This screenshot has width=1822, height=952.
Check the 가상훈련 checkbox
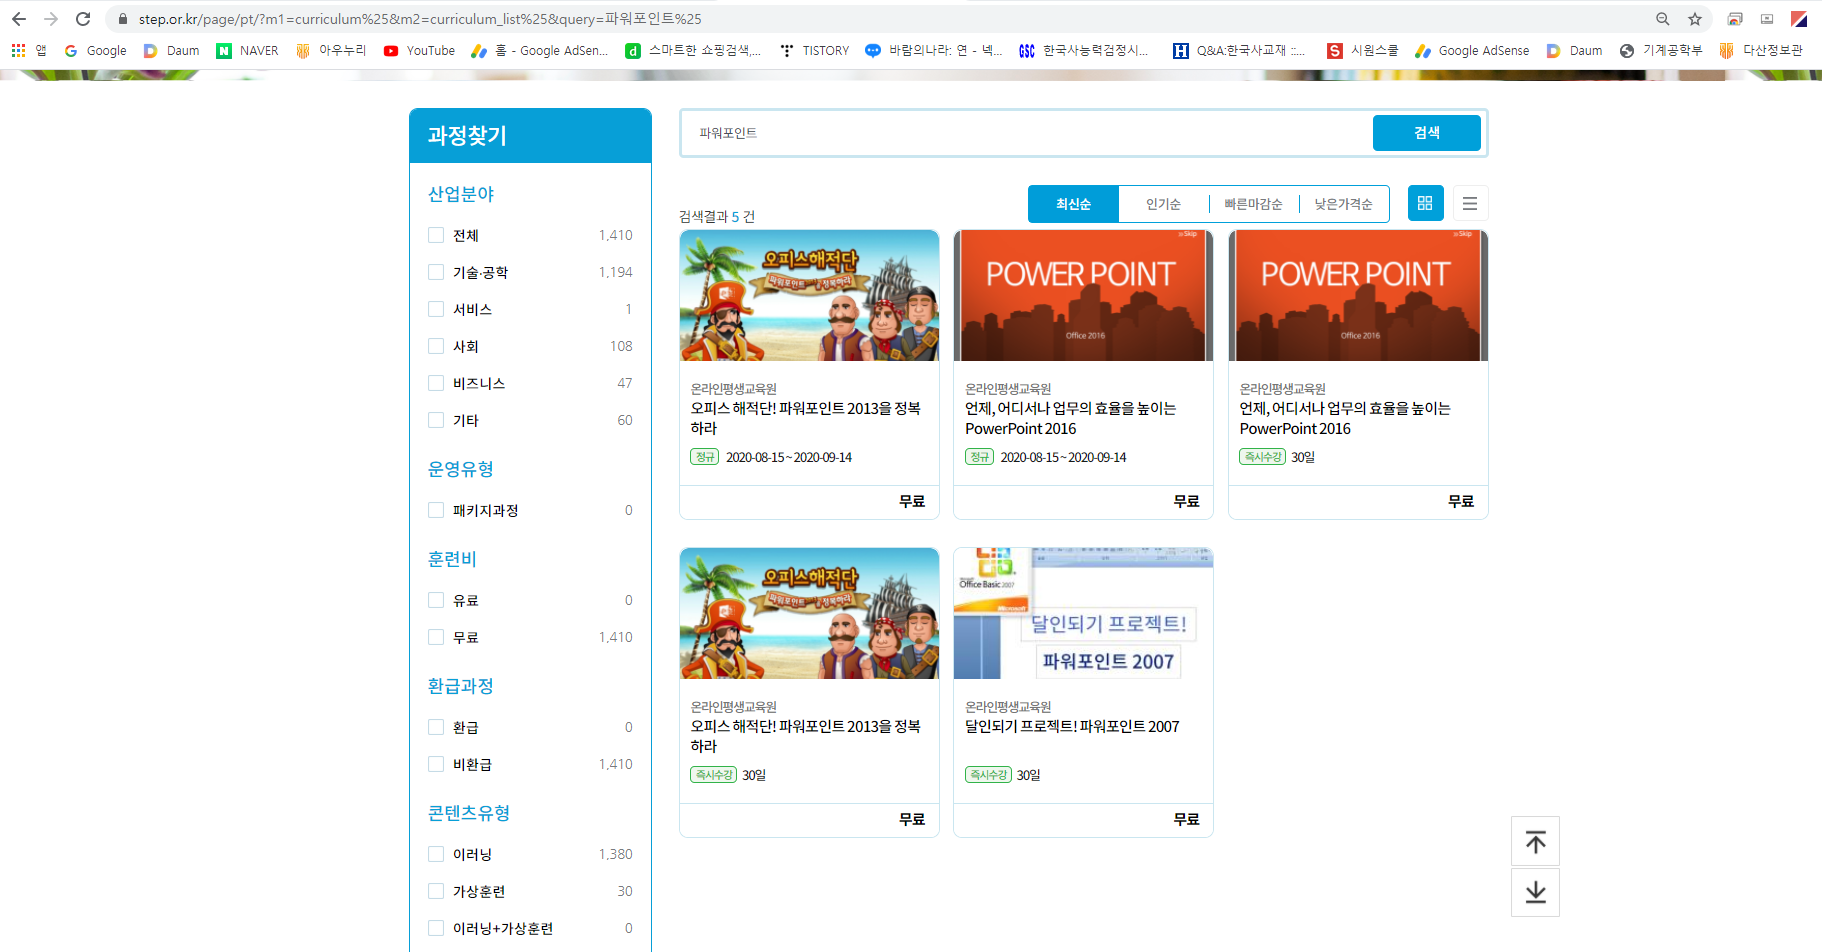436,891
